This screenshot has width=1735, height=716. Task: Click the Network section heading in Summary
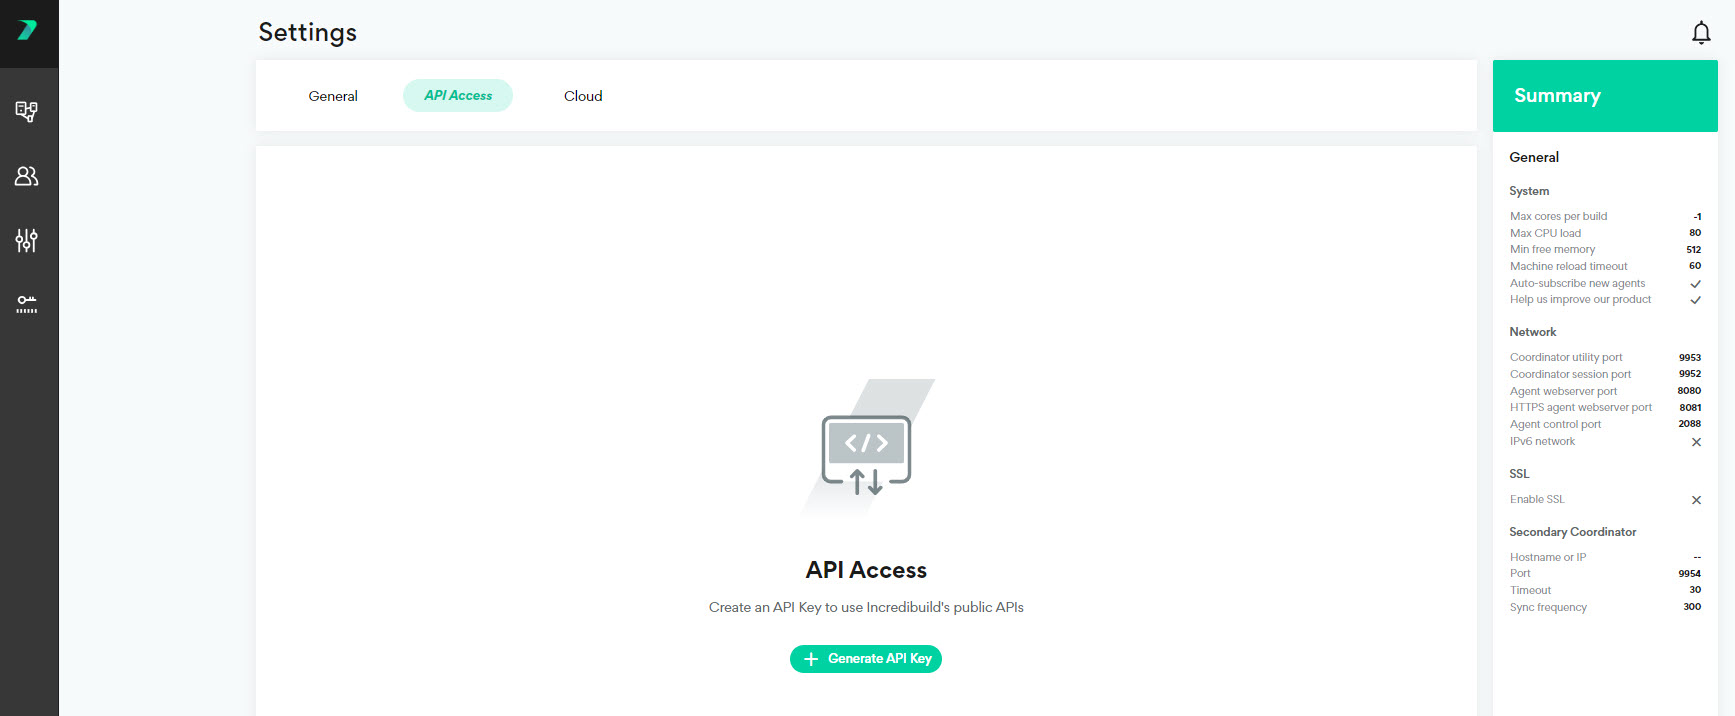[x=1532, y=332]
